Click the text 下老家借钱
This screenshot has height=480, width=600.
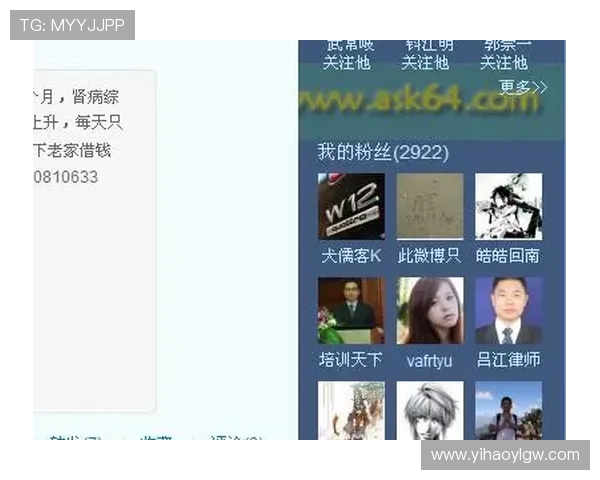click(x=72, y=150)
